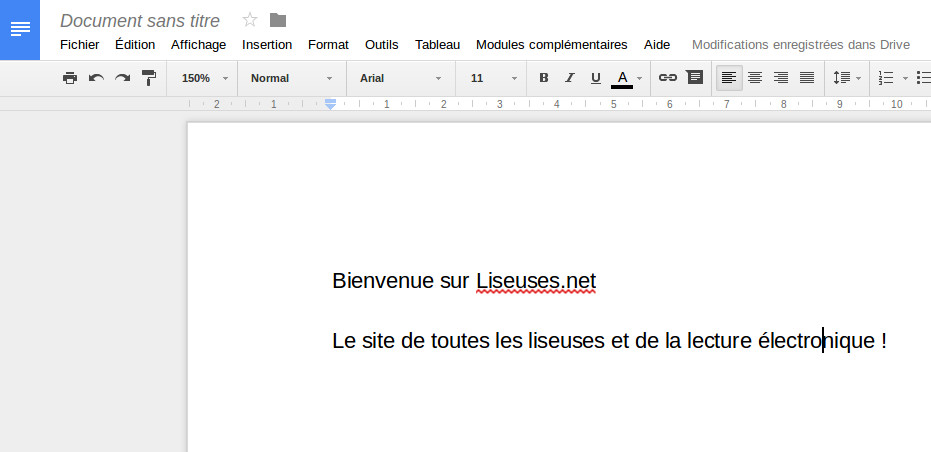Click the Redo arrow
Image resolution: width=931 pixels, height=452 pixels.
coord(122,78)
